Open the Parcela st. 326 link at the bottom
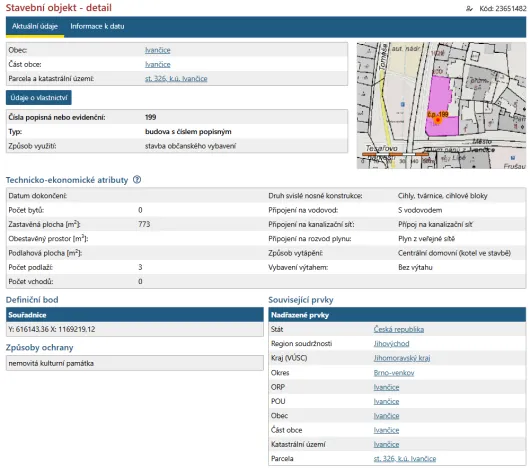 tap(405, 459)
